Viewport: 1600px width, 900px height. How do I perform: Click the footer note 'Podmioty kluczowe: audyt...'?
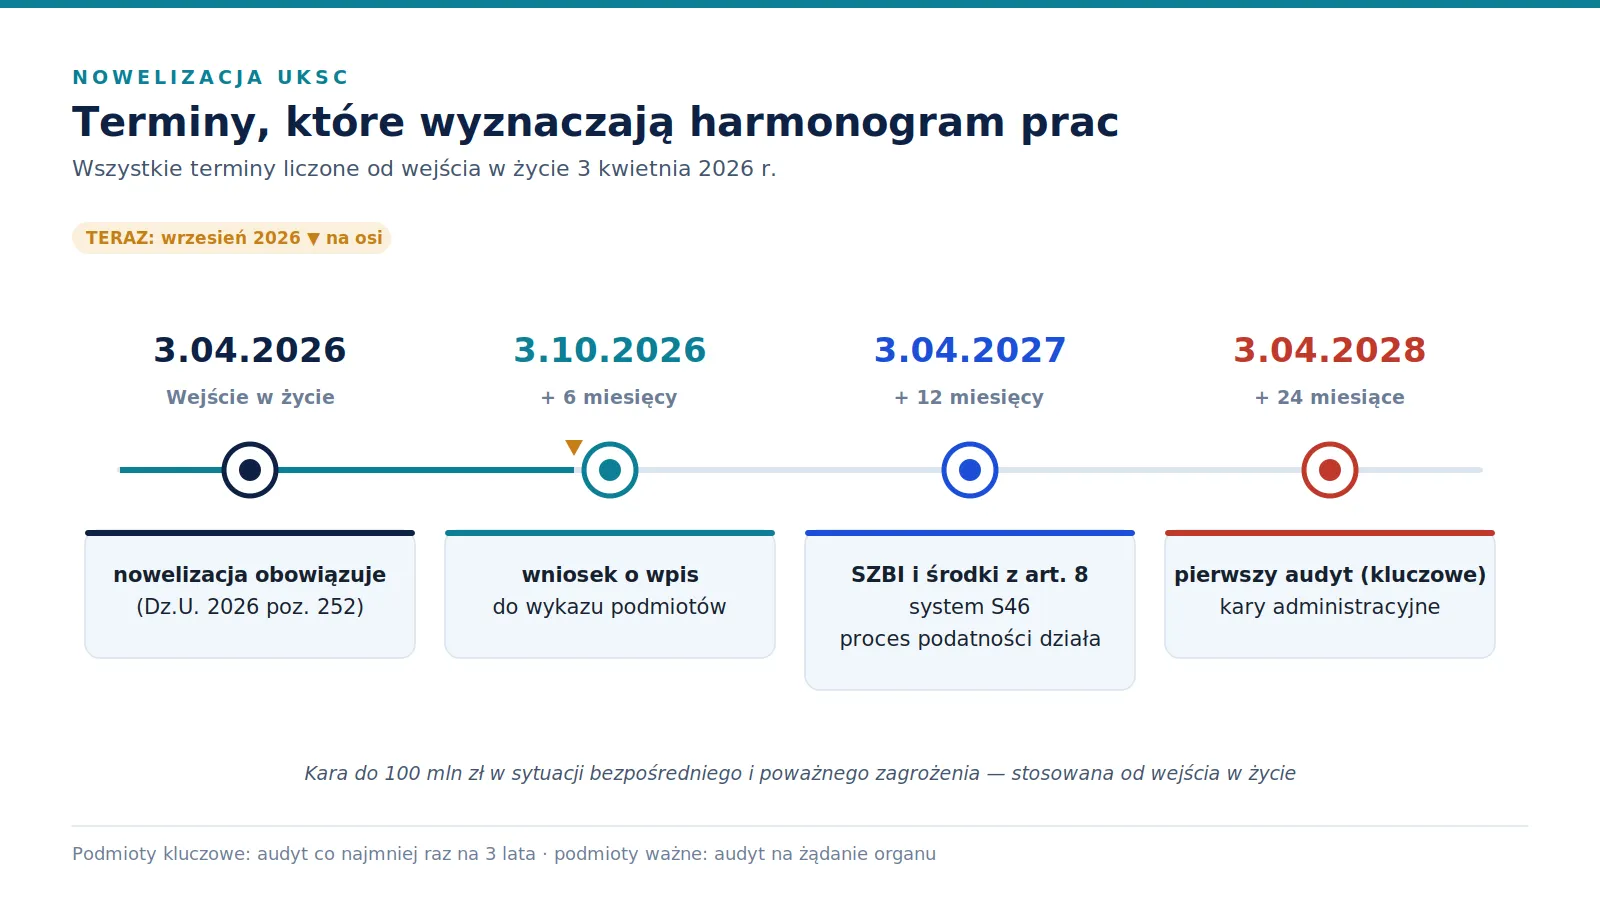(504, 853)
